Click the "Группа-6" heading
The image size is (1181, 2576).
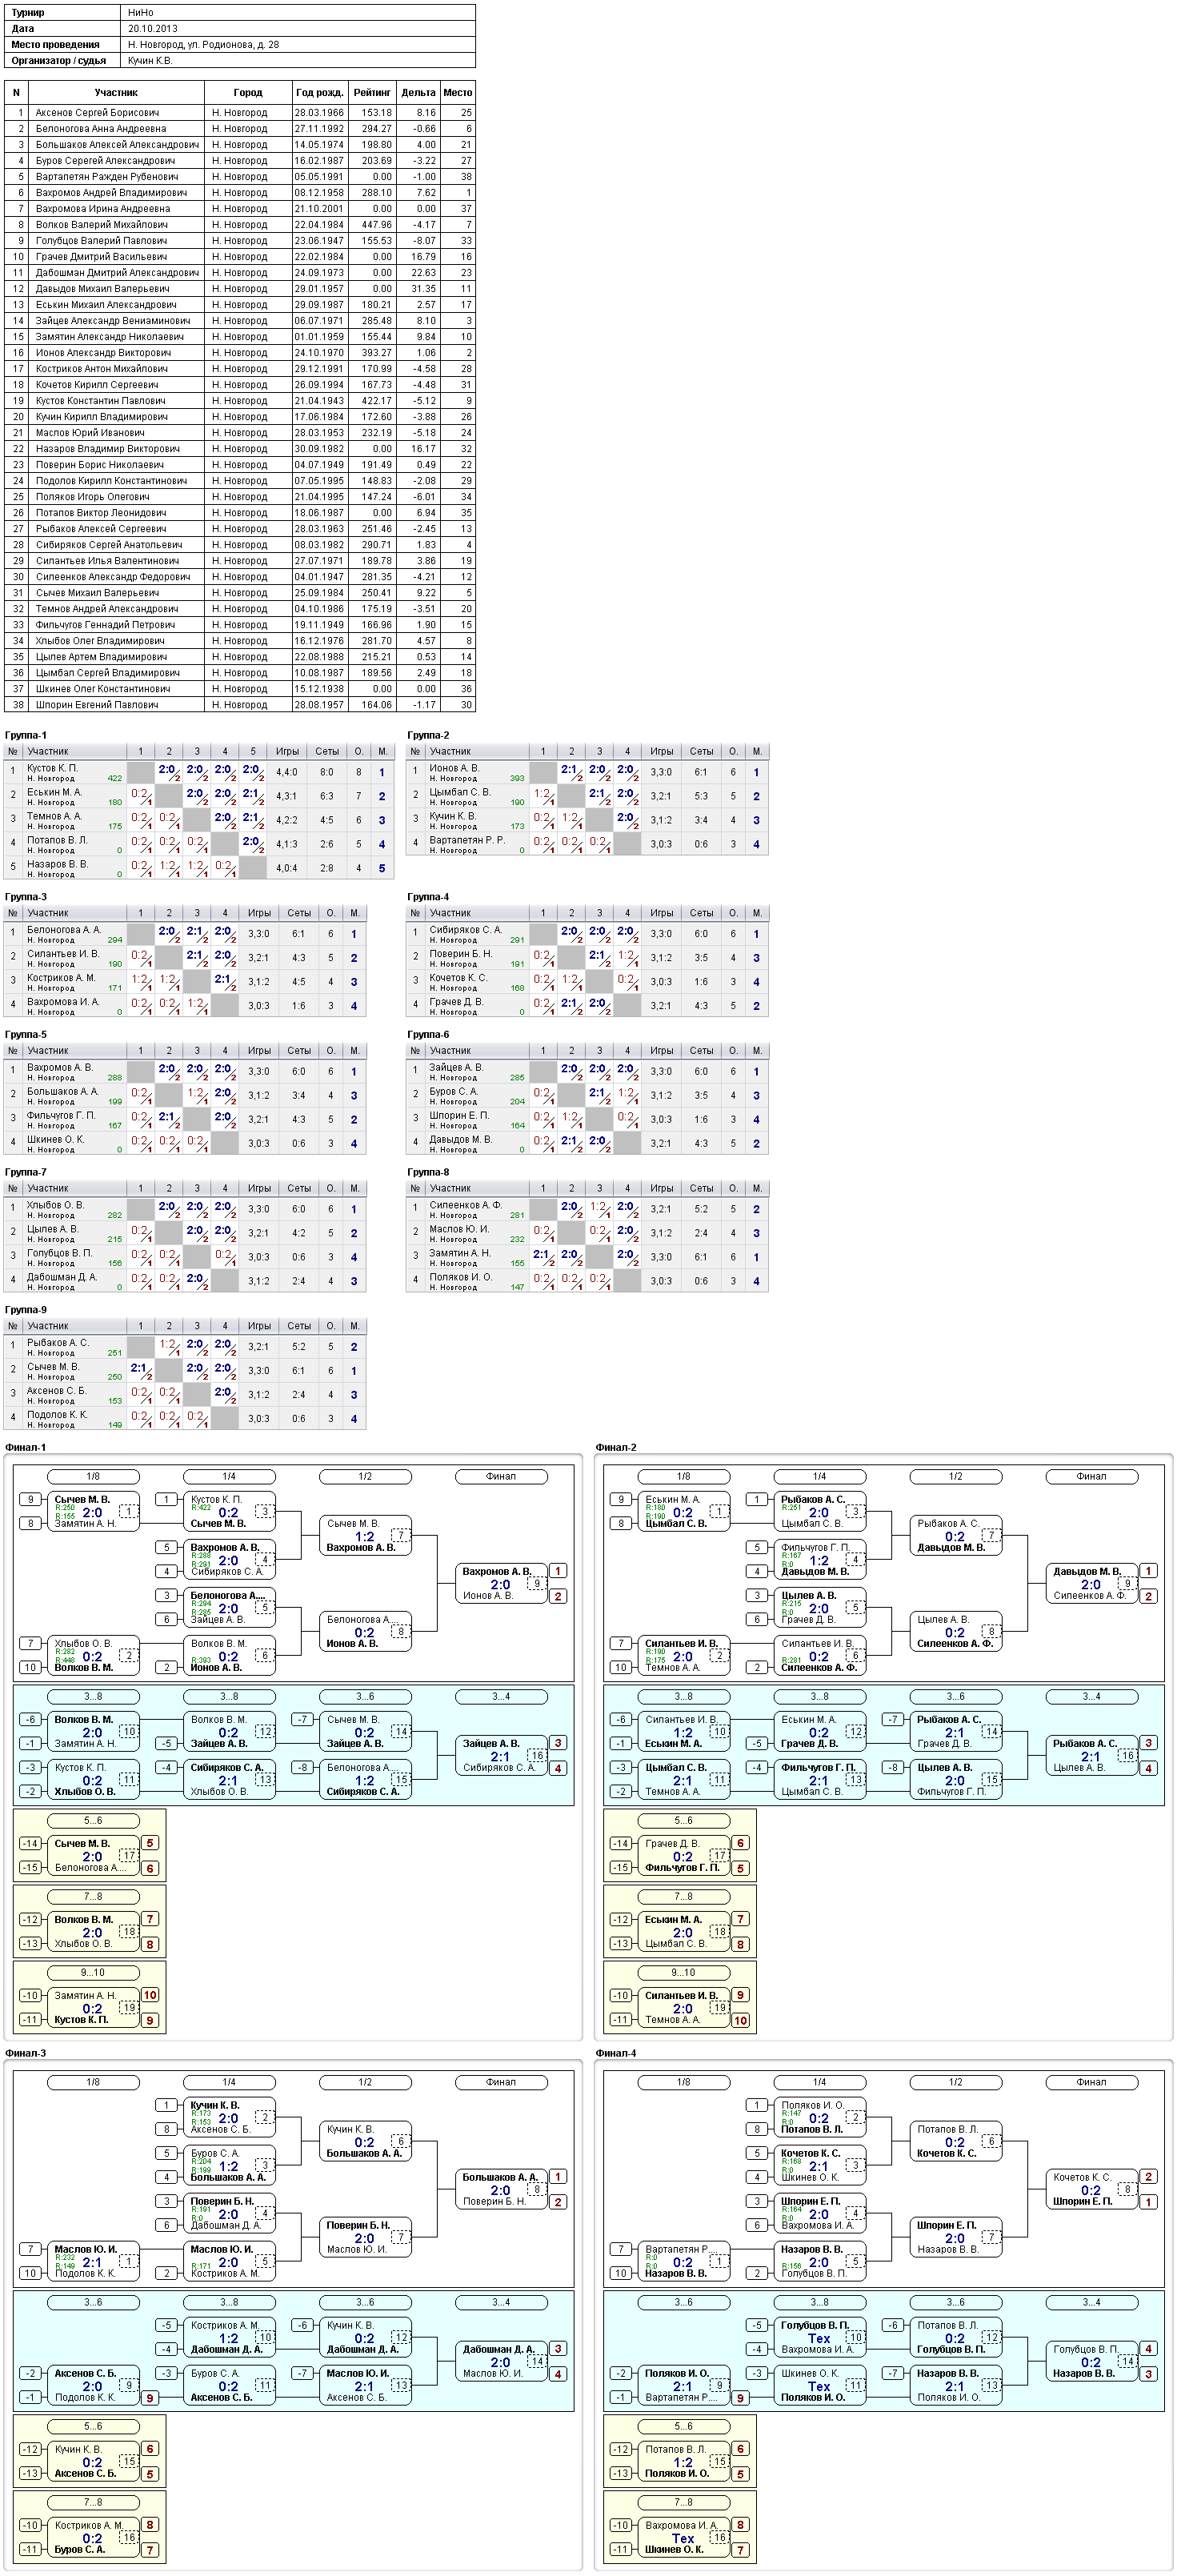428,1035
